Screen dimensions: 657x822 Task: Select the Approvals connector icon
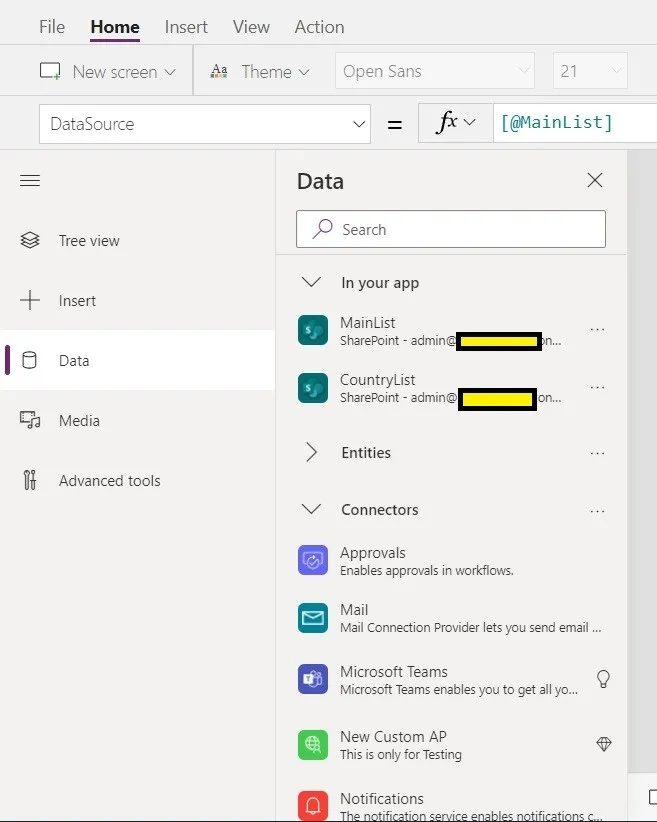(313, 561)
